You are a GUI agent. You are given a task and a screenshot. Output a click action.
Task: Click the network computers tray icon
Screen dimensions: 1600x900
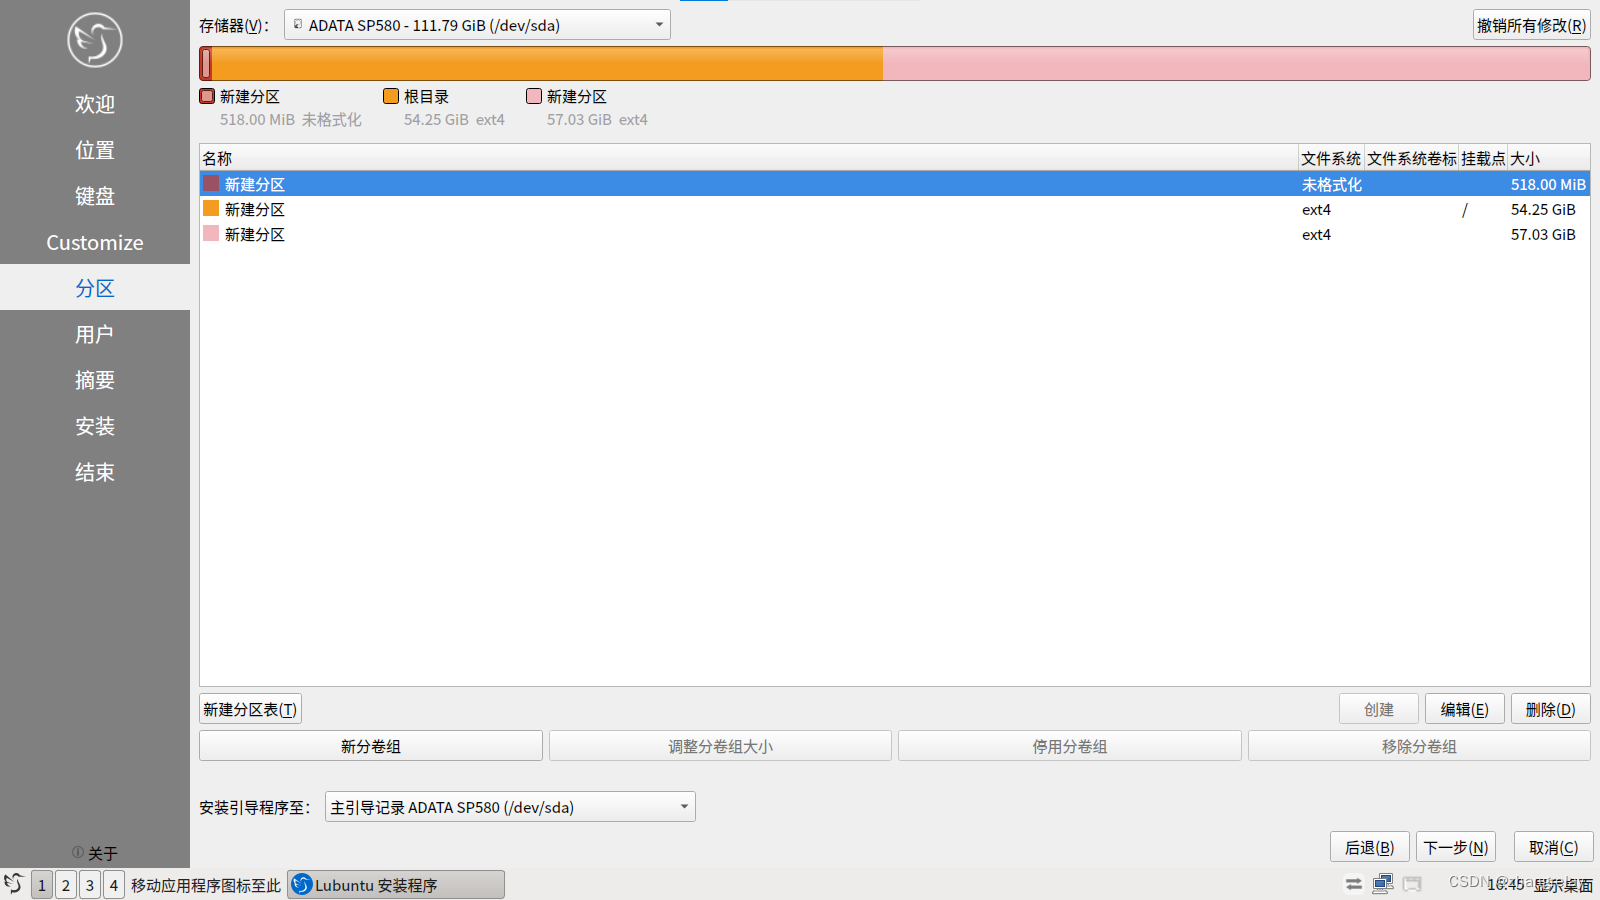click(x=1383, y=883)
